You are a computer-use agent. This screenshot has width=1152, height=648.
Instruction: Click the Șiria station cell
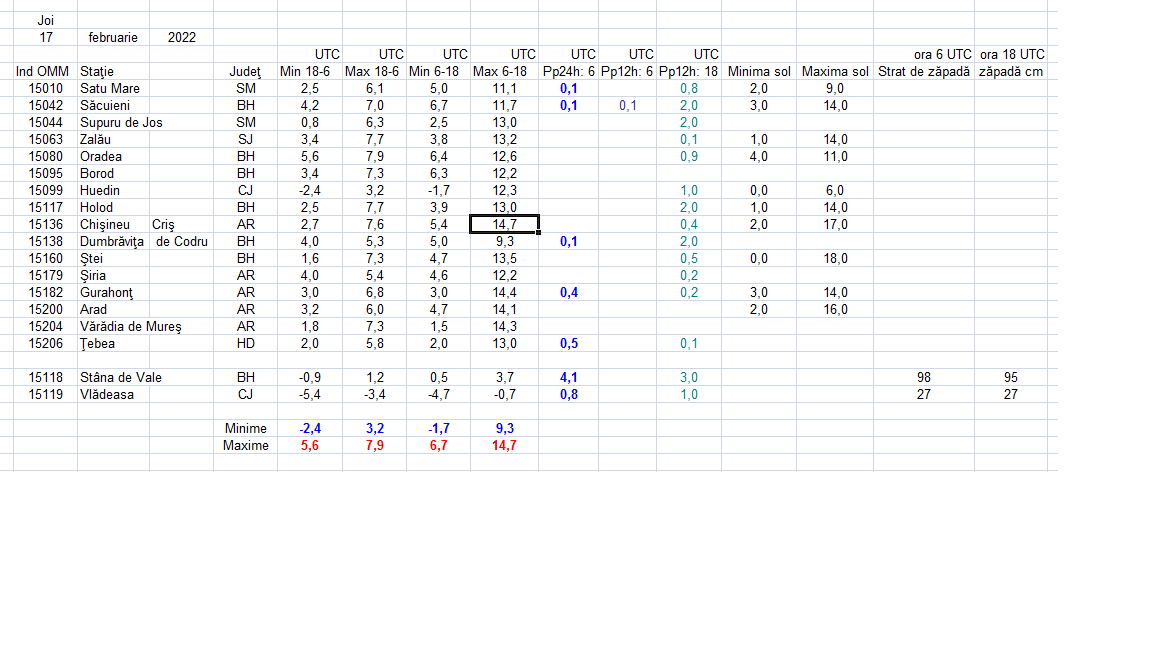pos(93,275)
